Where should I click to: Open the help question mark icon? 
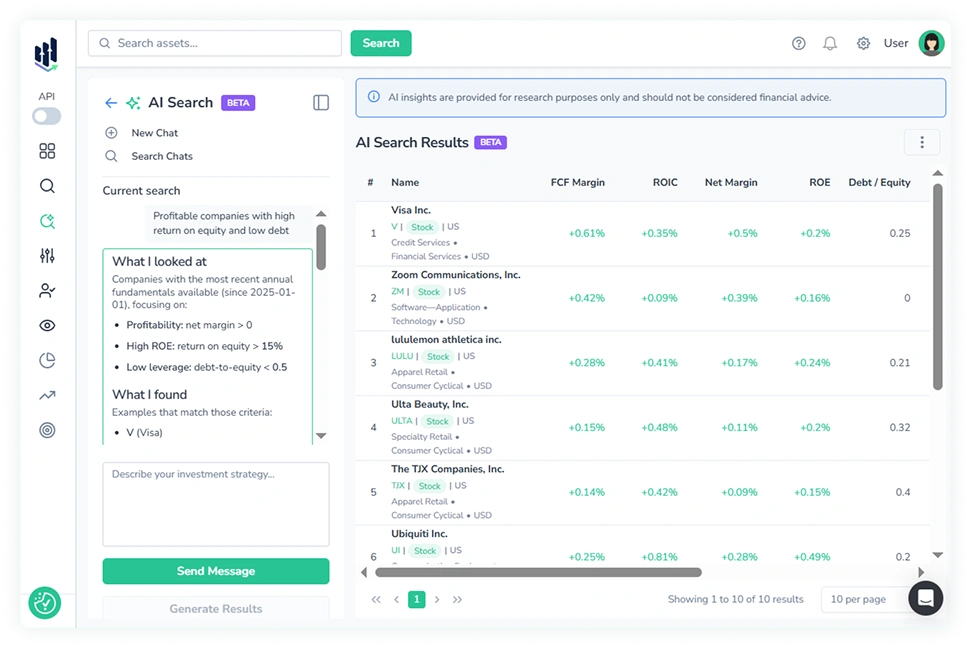(799, 43)
